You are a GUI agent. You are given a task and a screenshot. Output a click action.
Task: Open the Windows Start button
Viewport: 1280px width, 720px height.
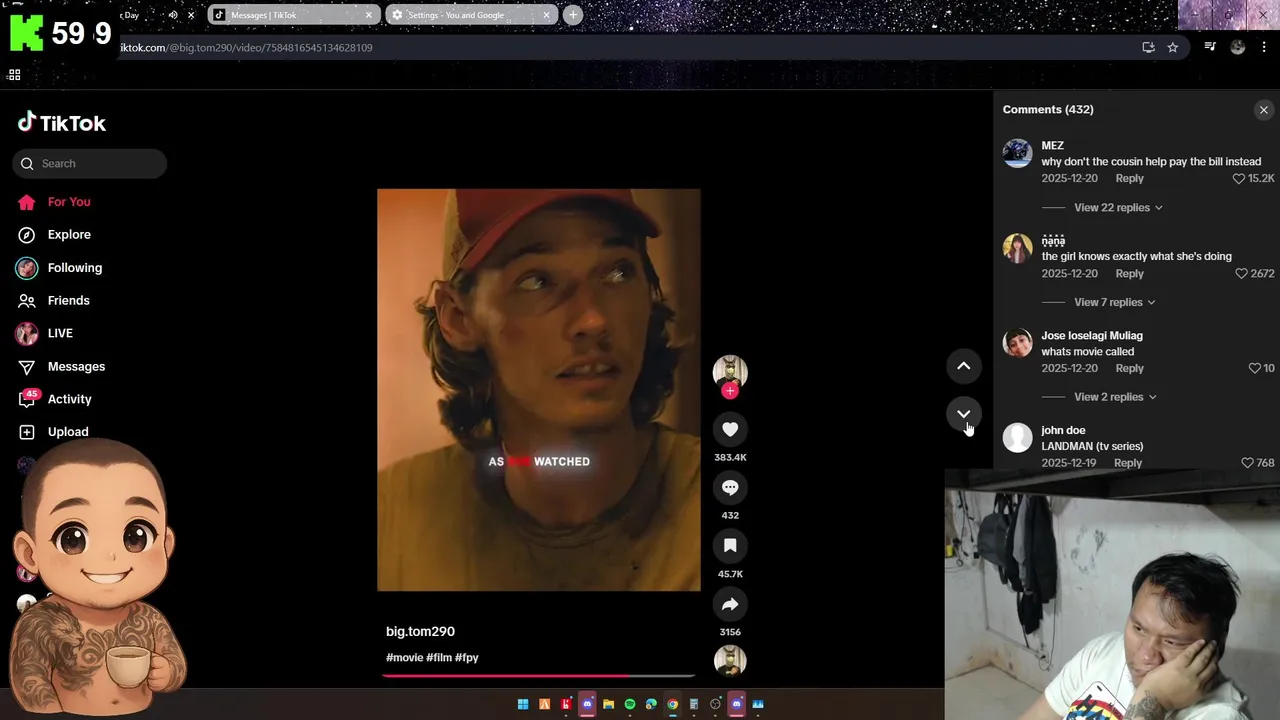tap(523, 704)
